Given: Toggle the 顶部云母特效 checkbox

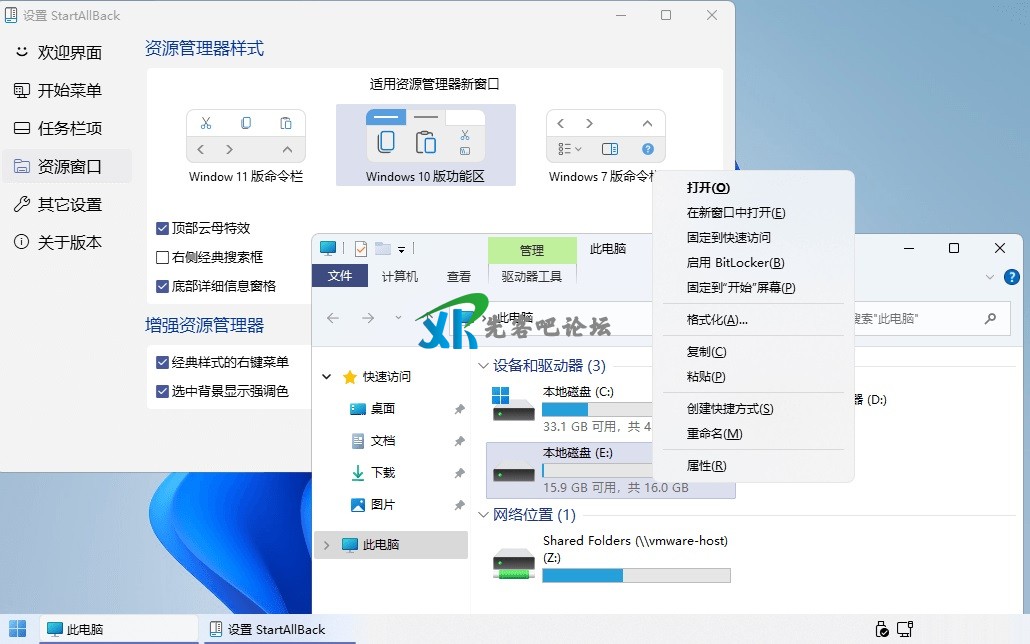Looking at the screenshot, I should coord(163,228).
